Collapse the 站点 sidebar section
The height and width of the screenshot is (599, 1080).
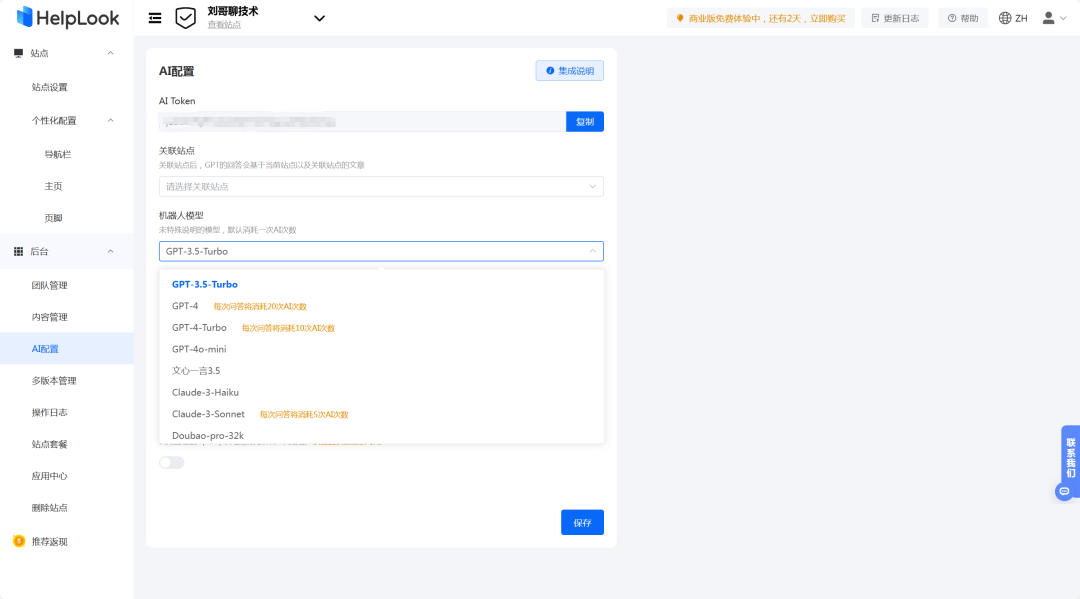coord(110,53)
